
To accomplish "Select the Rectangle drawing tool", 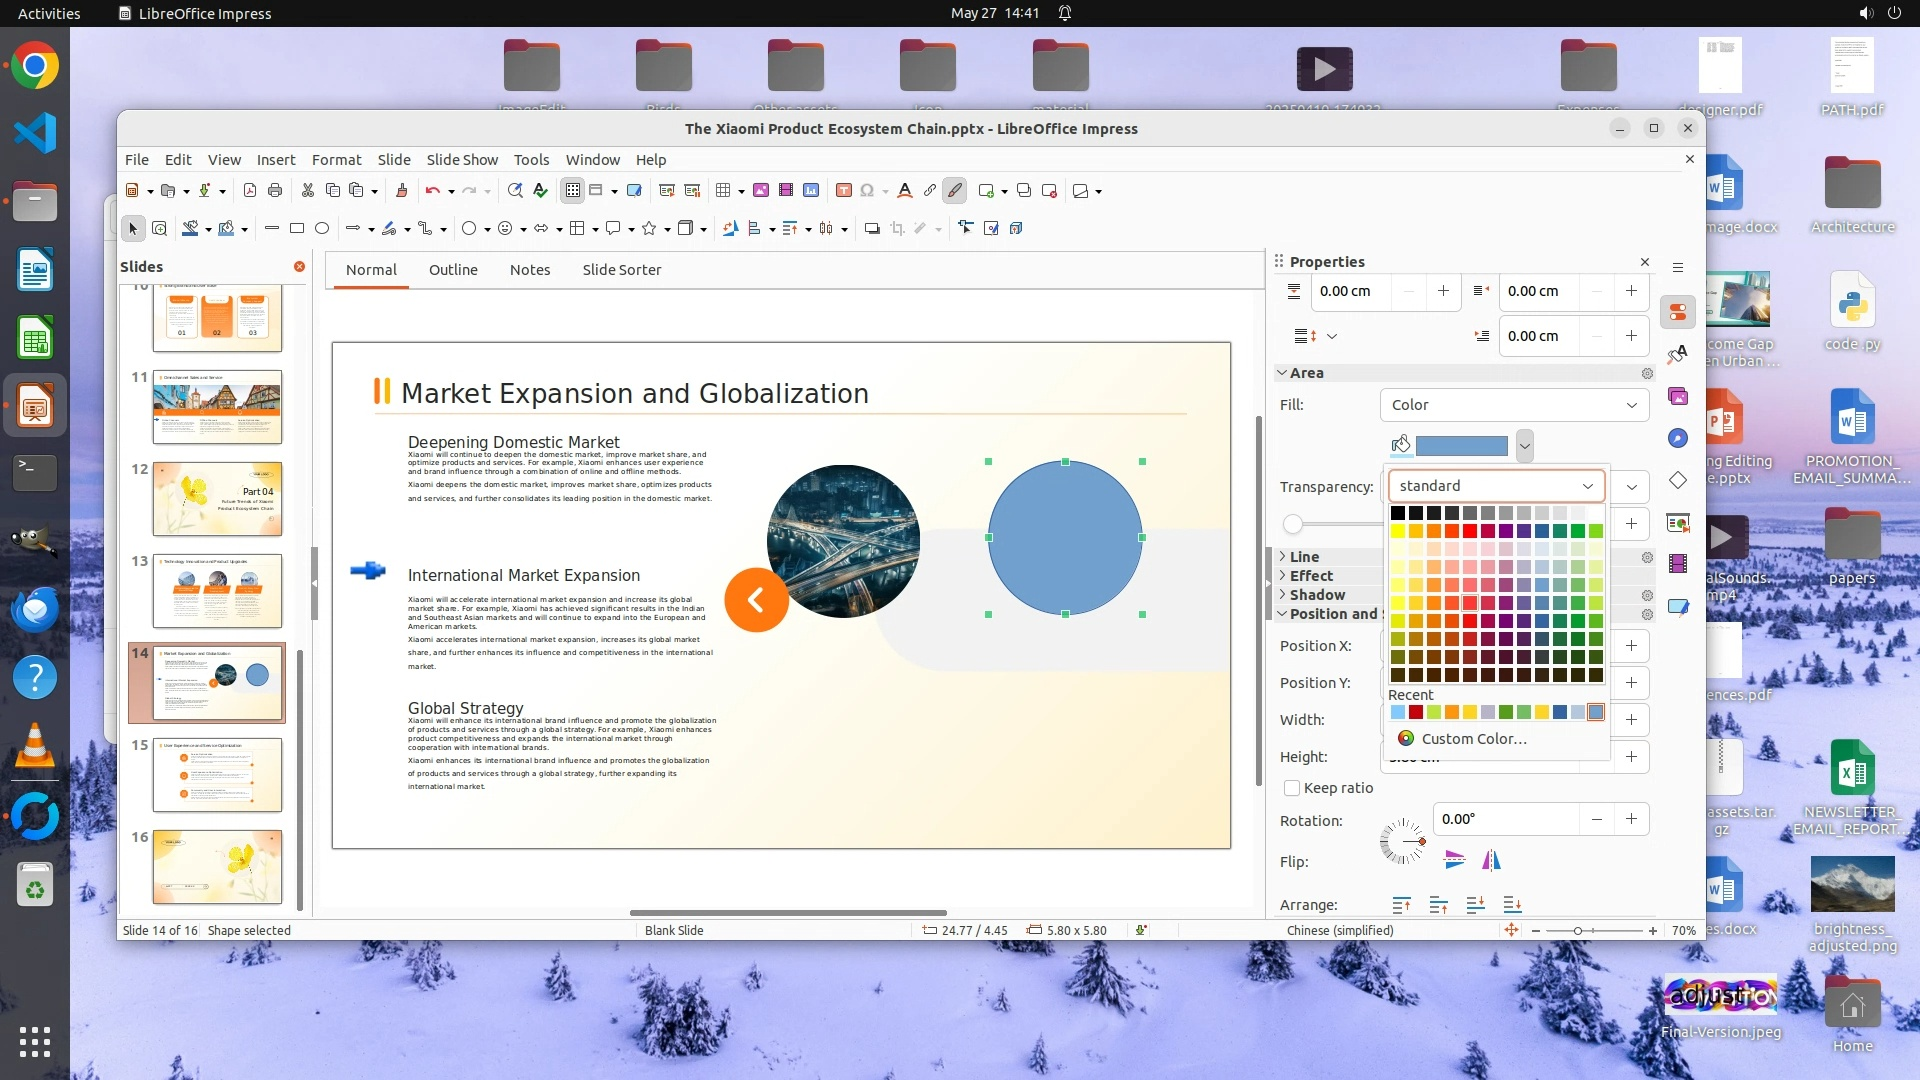I will (297, 228).
